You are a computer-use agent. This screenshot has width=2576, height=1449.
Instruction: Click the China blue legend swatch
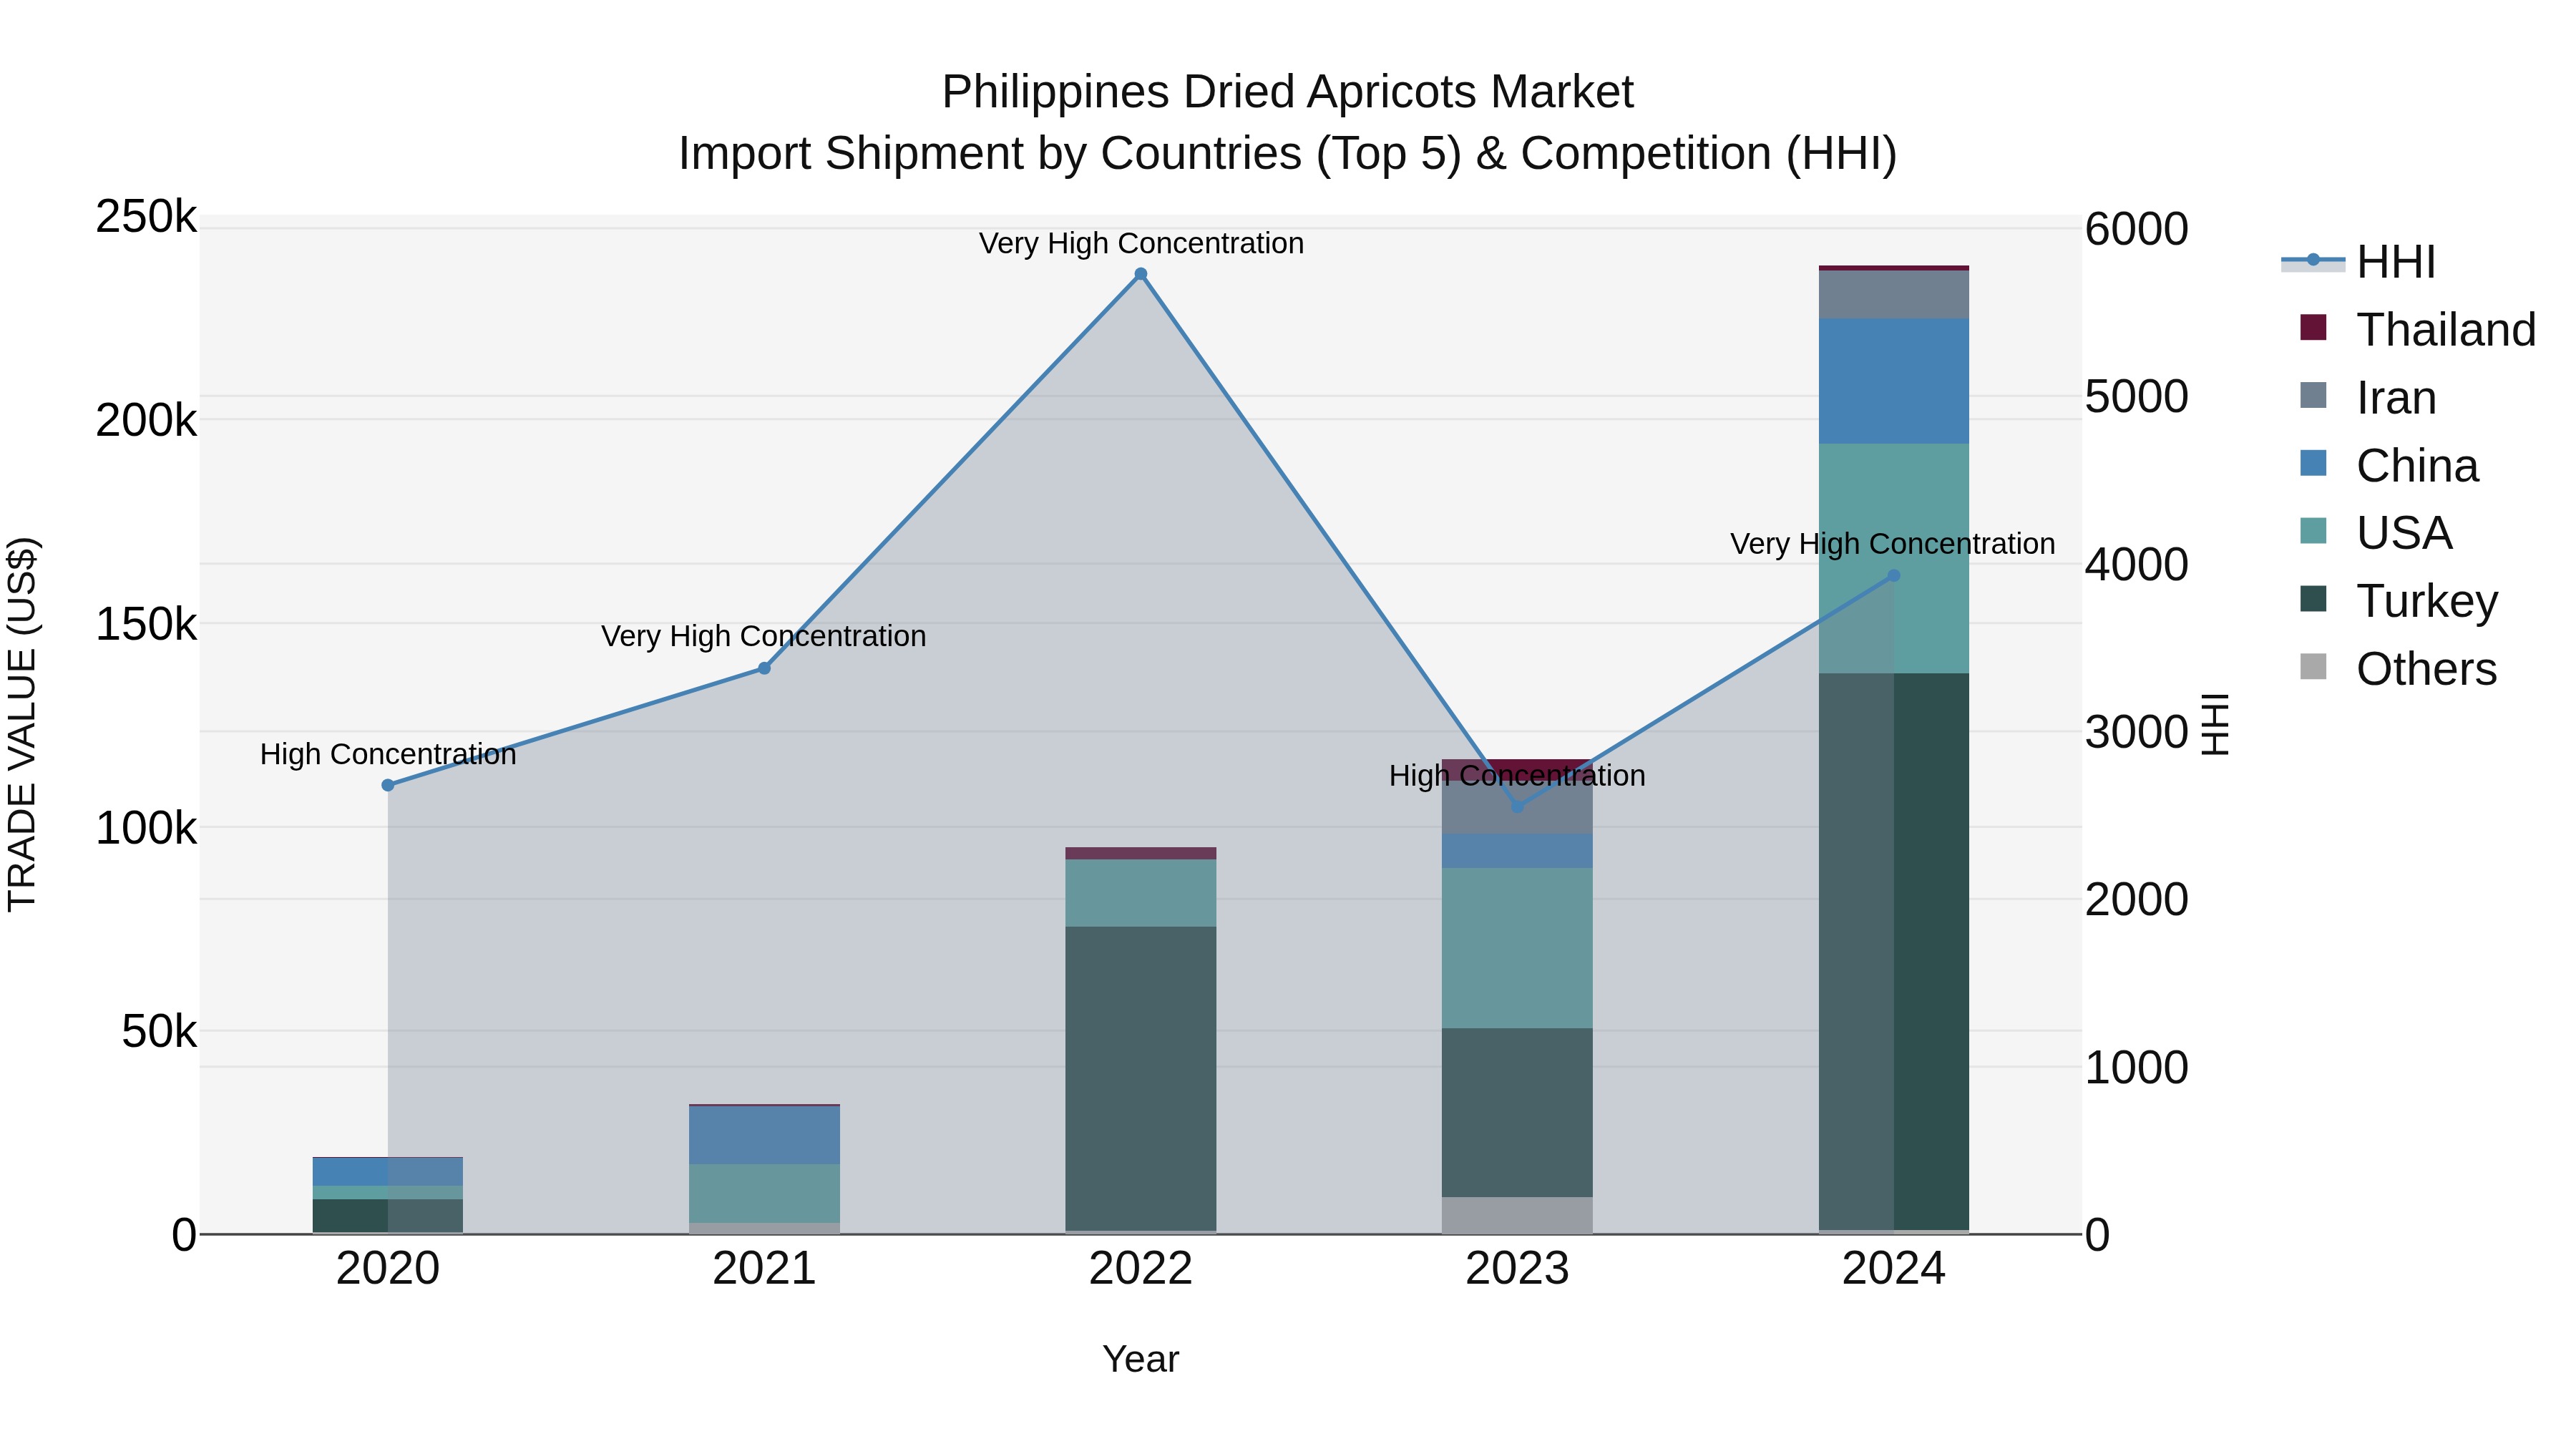pos(2313,463)
